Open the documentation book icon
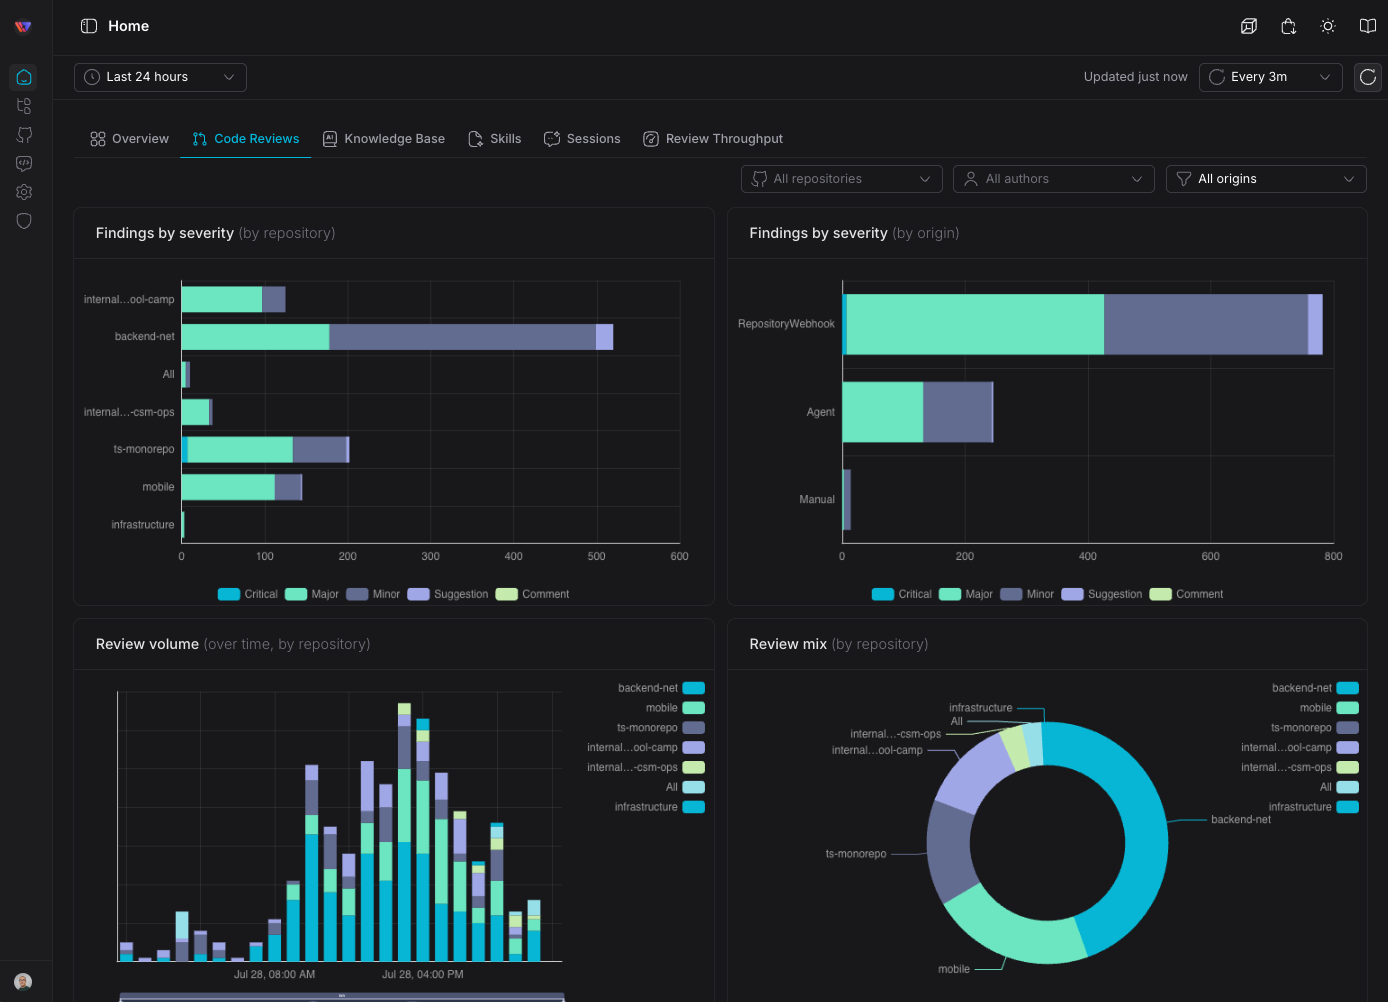 (x=1368, y=26)
